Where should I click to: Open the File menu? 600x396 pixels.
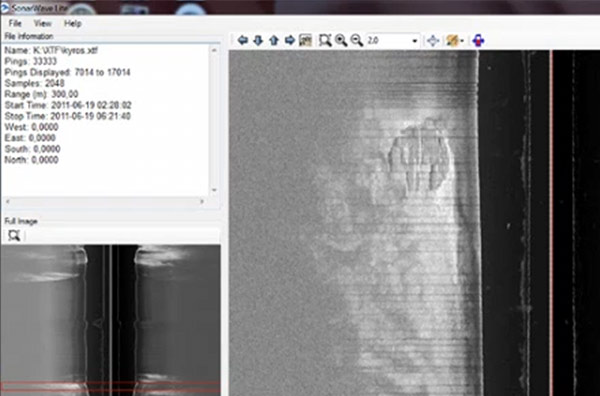tap(15, 24)
